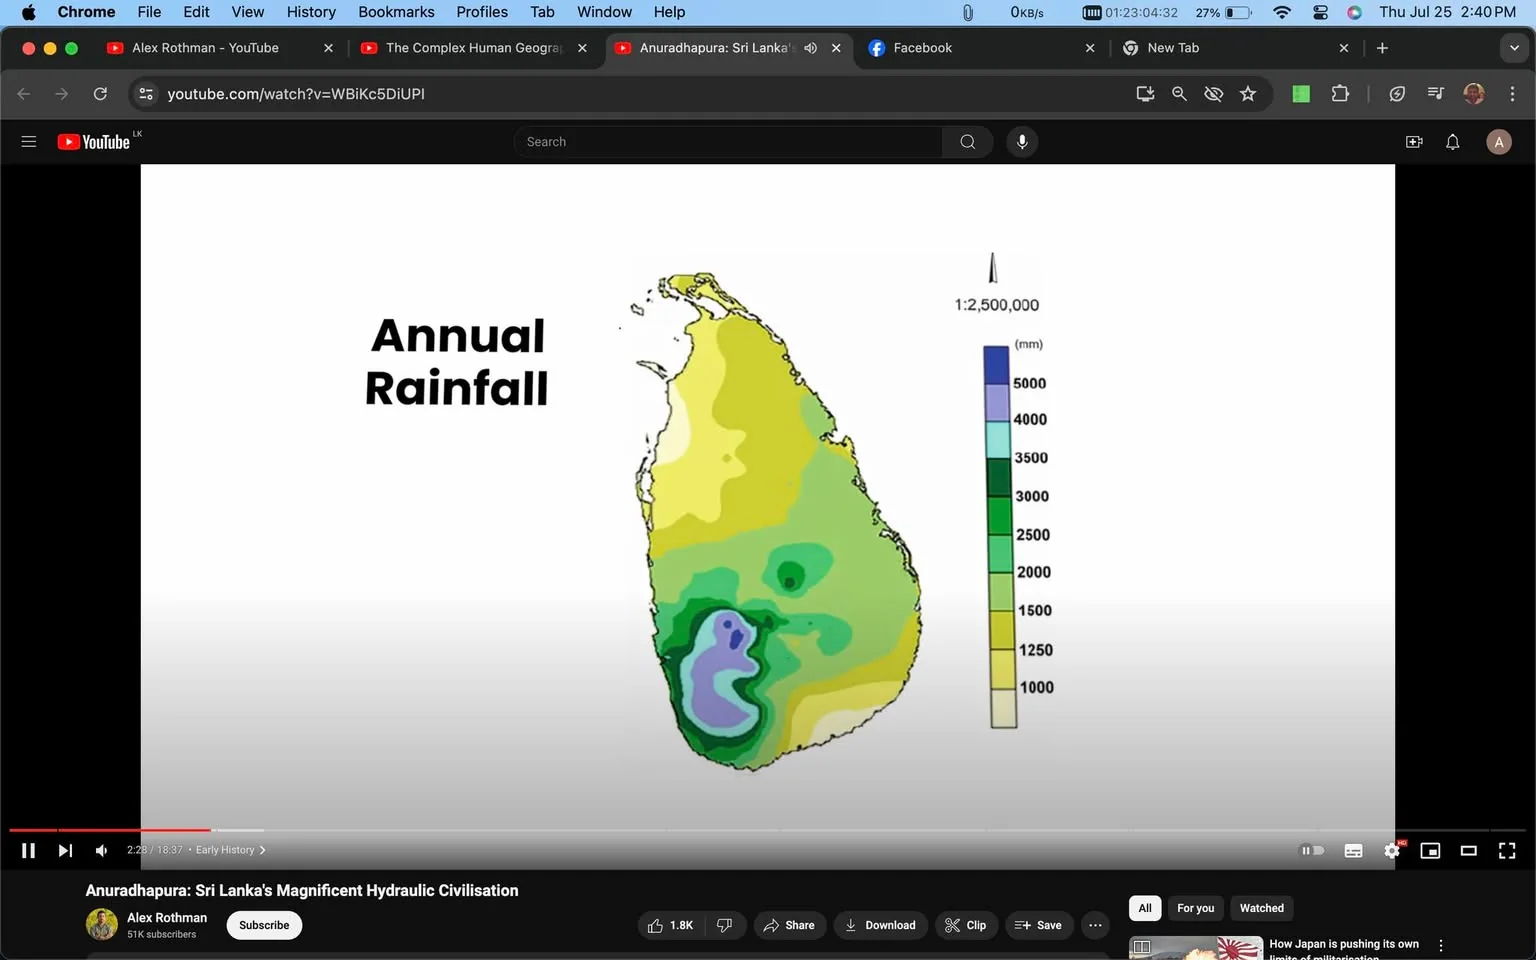Switch to The Complex Human Geography tab
The width and height of the screenshot is (1536, 960).
(x=474, y=48)
